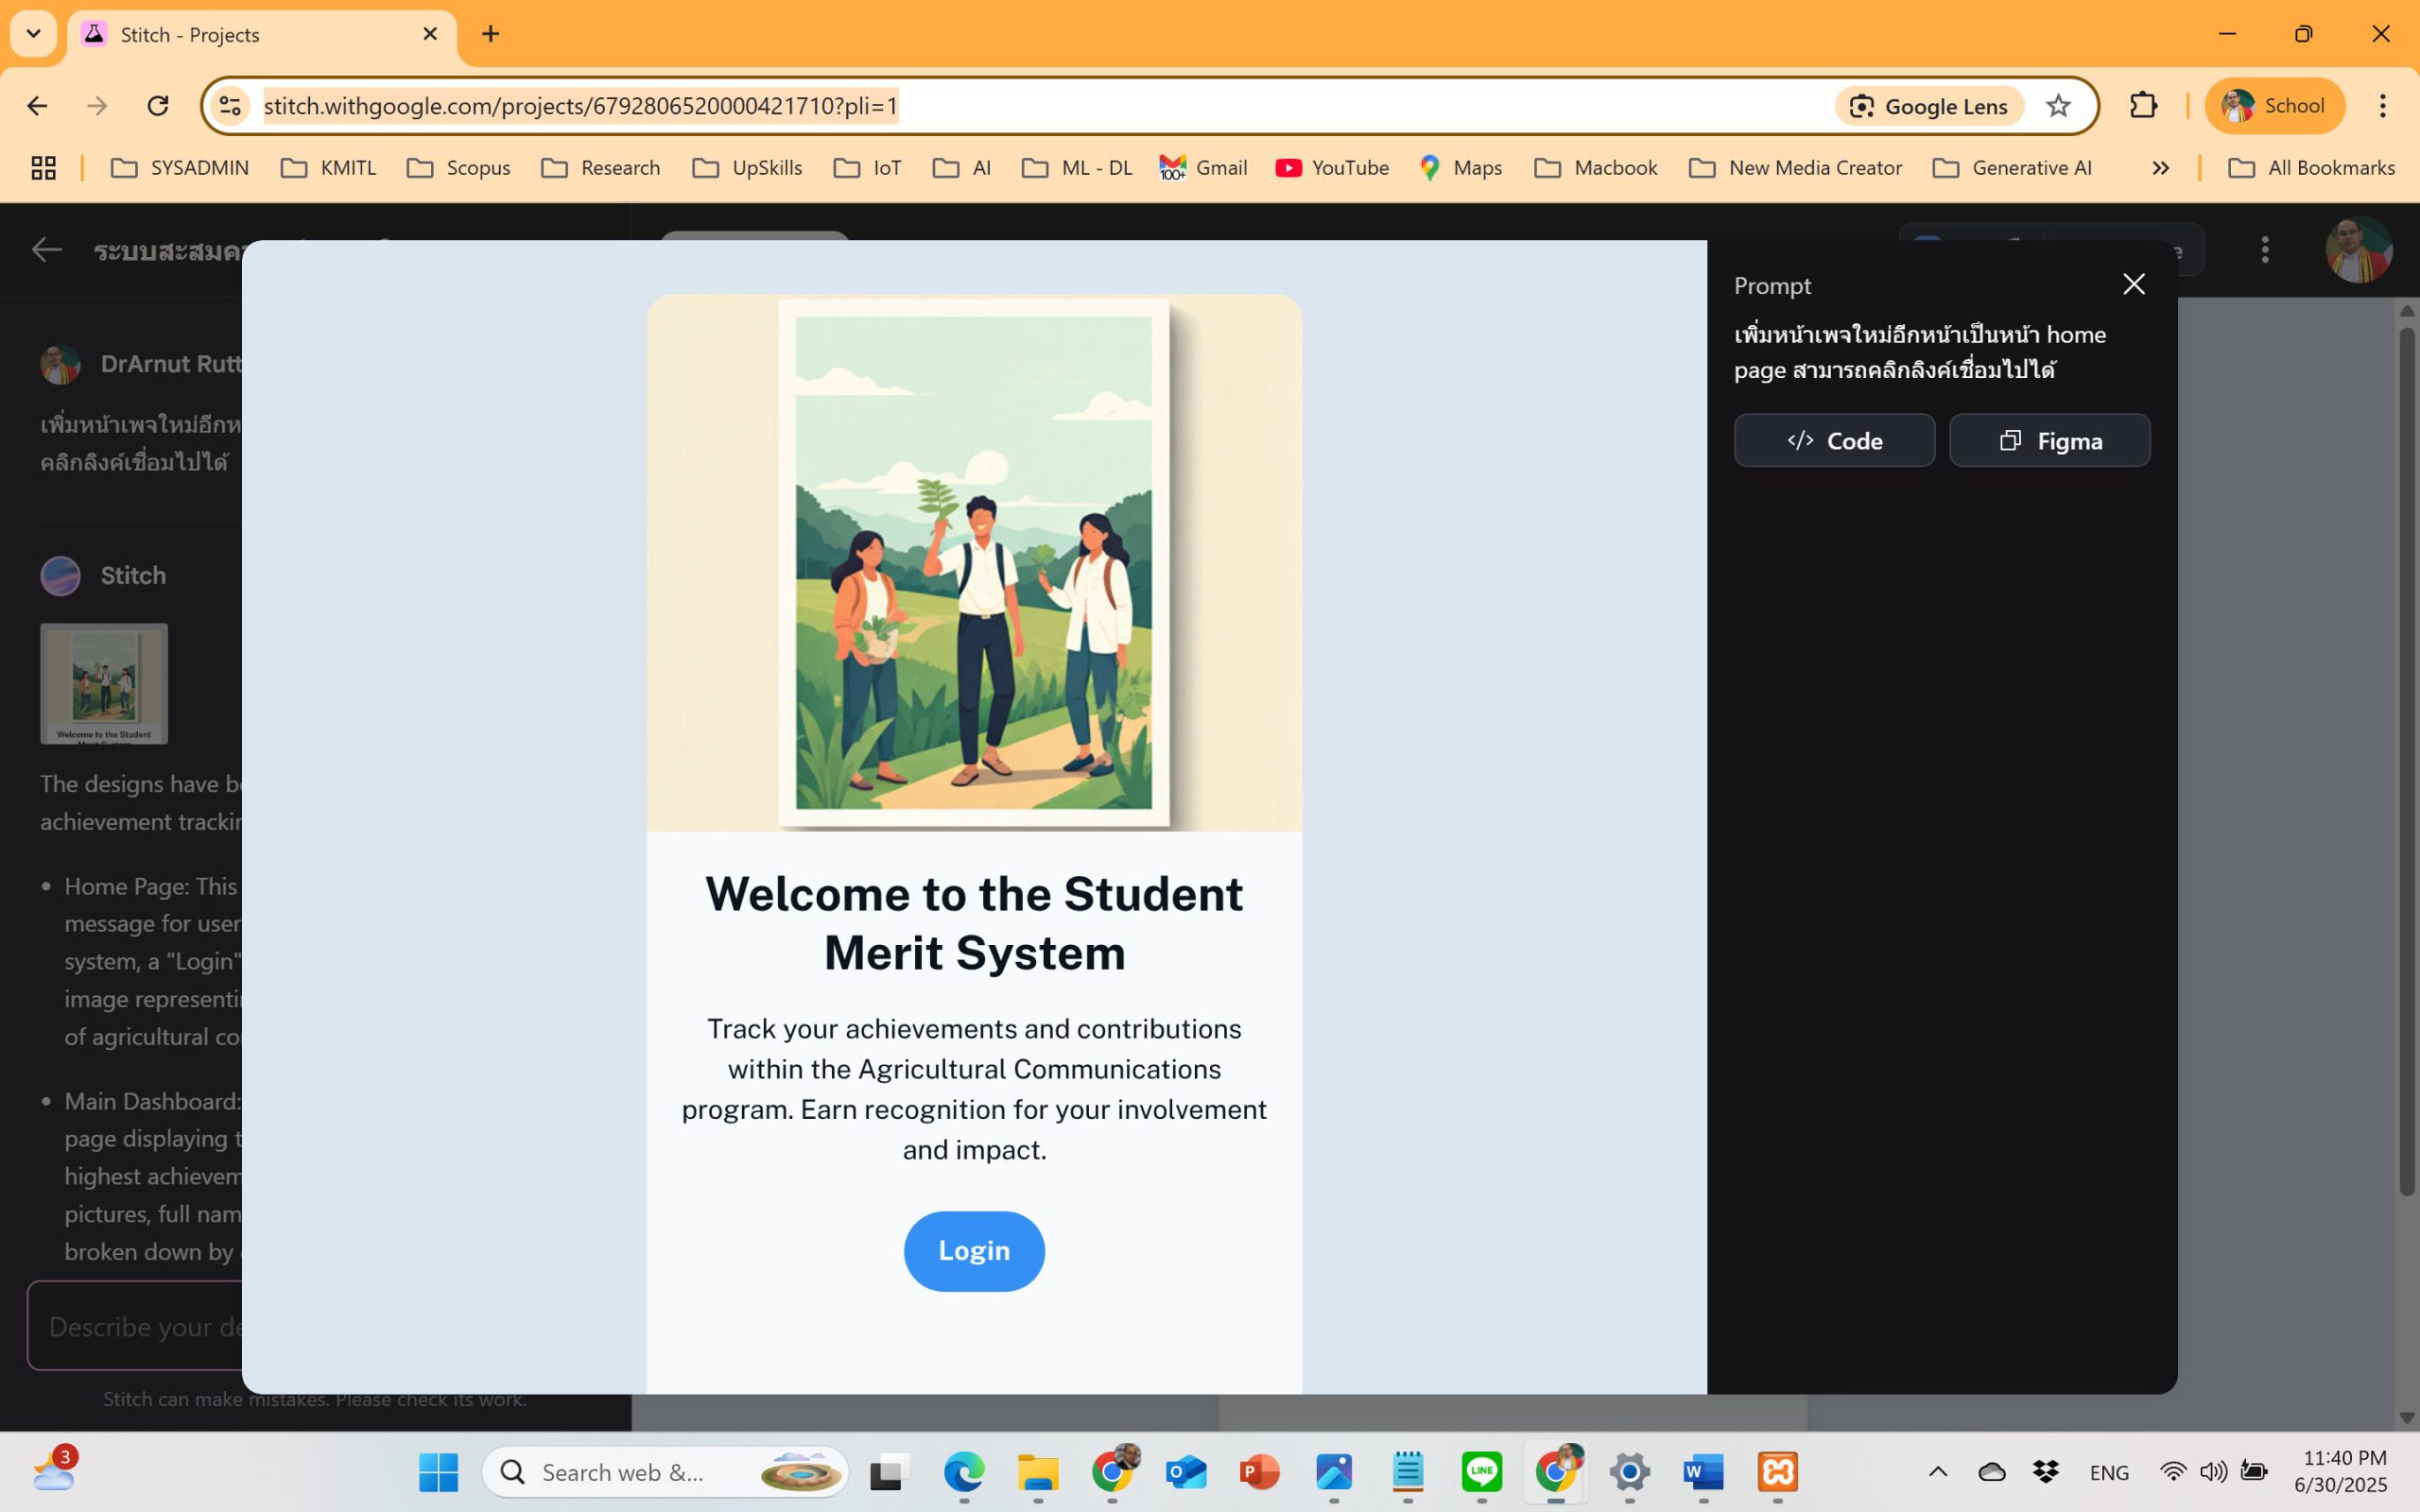Show more bookmarks with double chevron
The height and width of the screenshot is (1512, 2420).
[x=2160, y=168]
